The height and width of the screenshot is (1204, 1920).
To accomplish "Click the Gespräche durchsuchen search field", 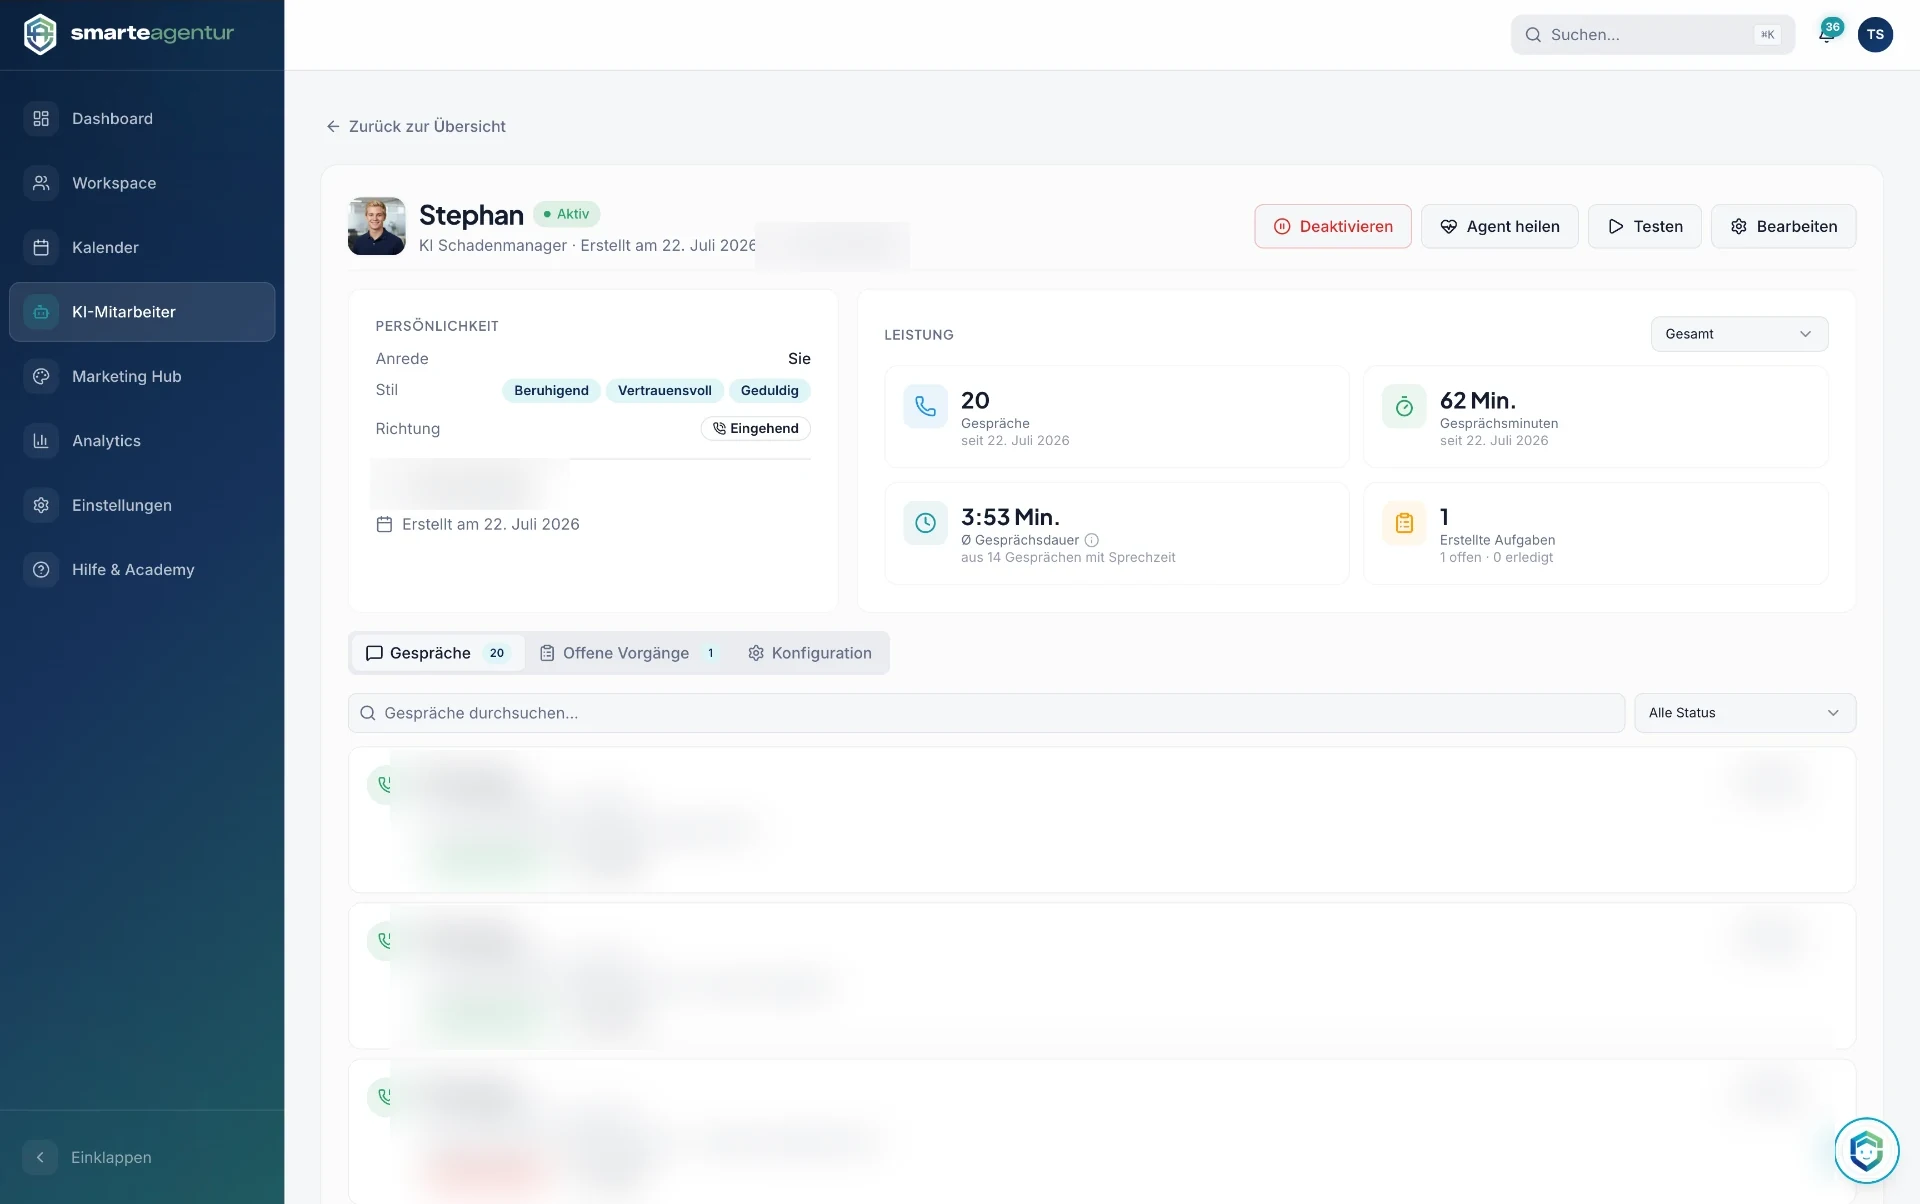I will tap(986, 713).
